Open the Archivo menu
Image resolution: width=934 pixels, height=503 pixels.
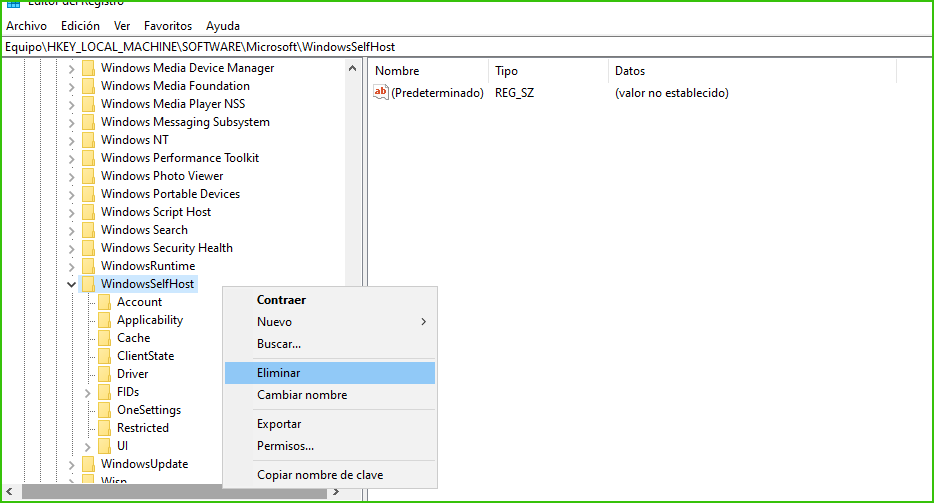pos(26,26)
